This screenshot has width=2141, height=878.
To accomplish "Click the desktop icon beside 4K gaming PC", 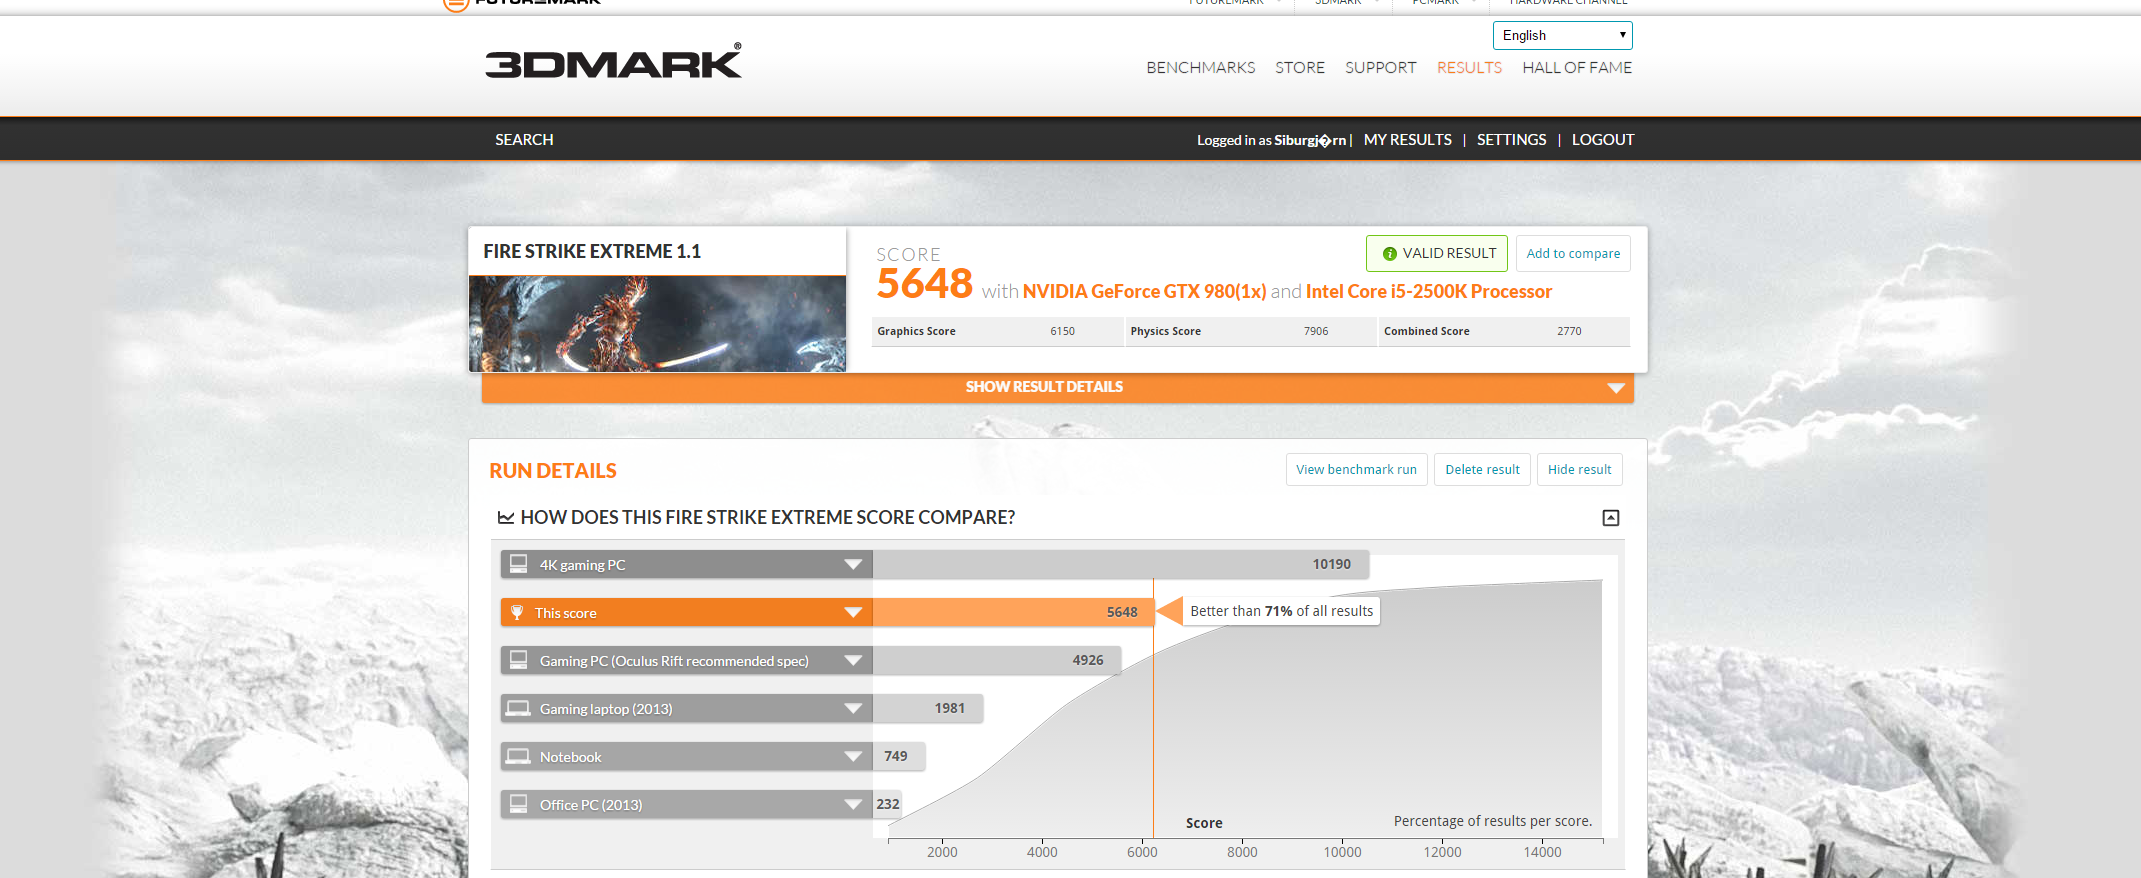I will click(x=518, y=564).
